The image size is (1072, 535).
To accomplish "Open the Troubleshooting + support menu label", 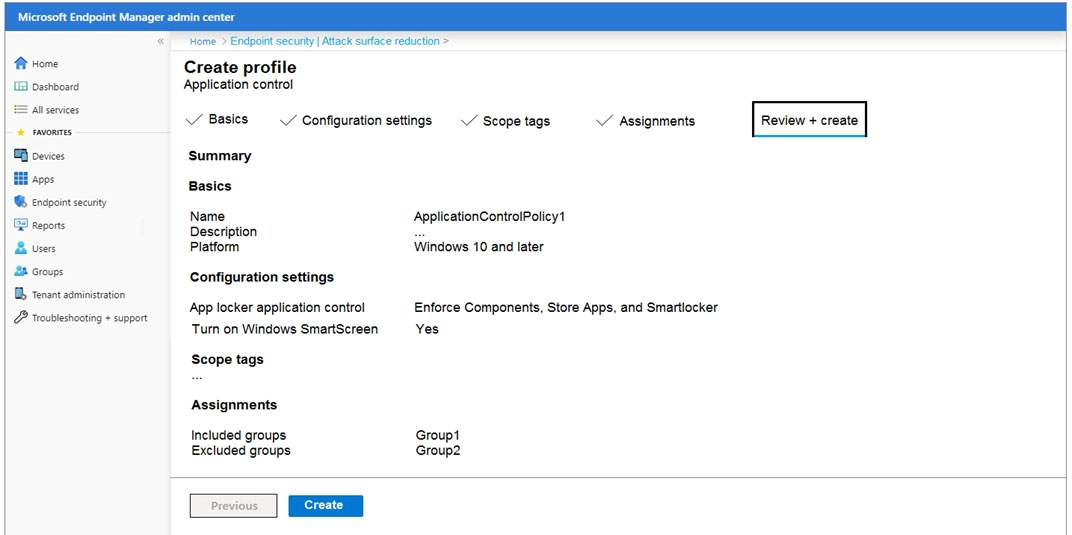I will [x=90, y=318].
